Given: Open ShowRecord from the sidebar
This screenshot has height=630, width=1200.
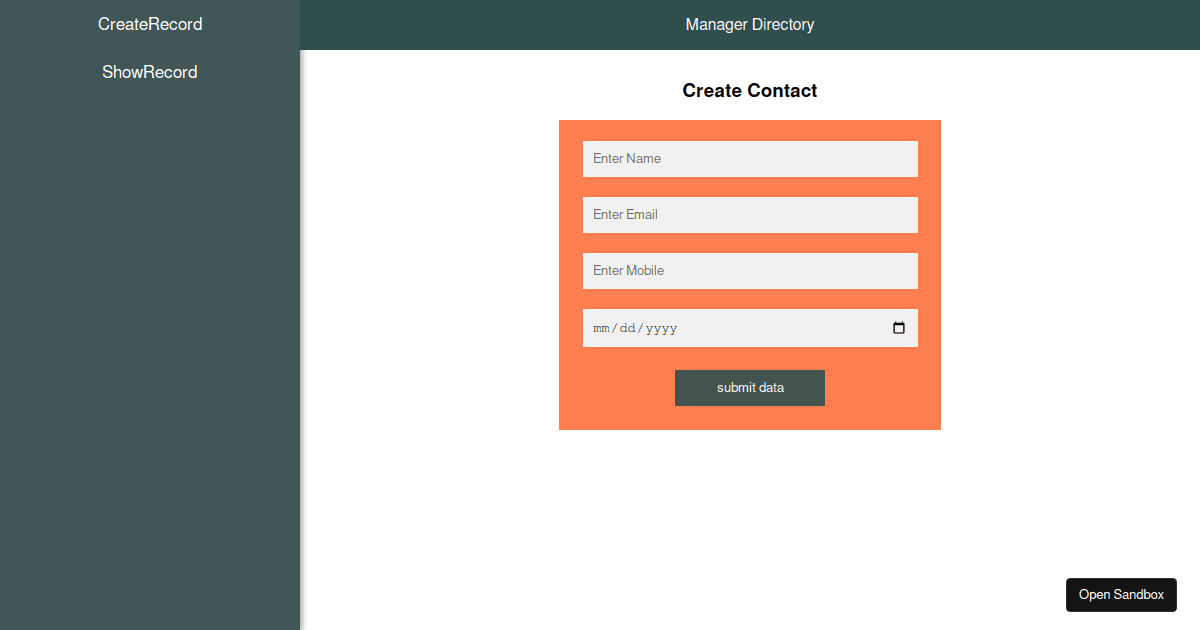Looking at the screenshot, I should click(x=149, y=71).
